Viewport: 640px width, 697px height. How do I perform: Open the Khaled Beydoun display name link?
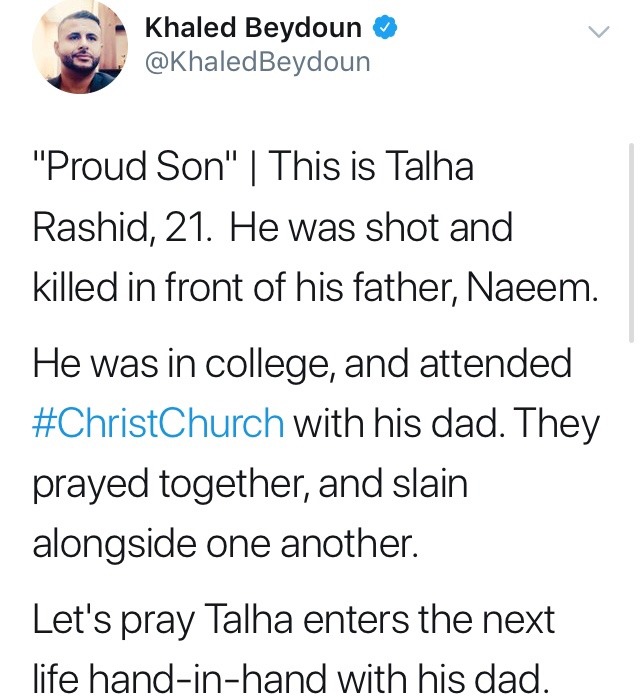pos(253,28)
